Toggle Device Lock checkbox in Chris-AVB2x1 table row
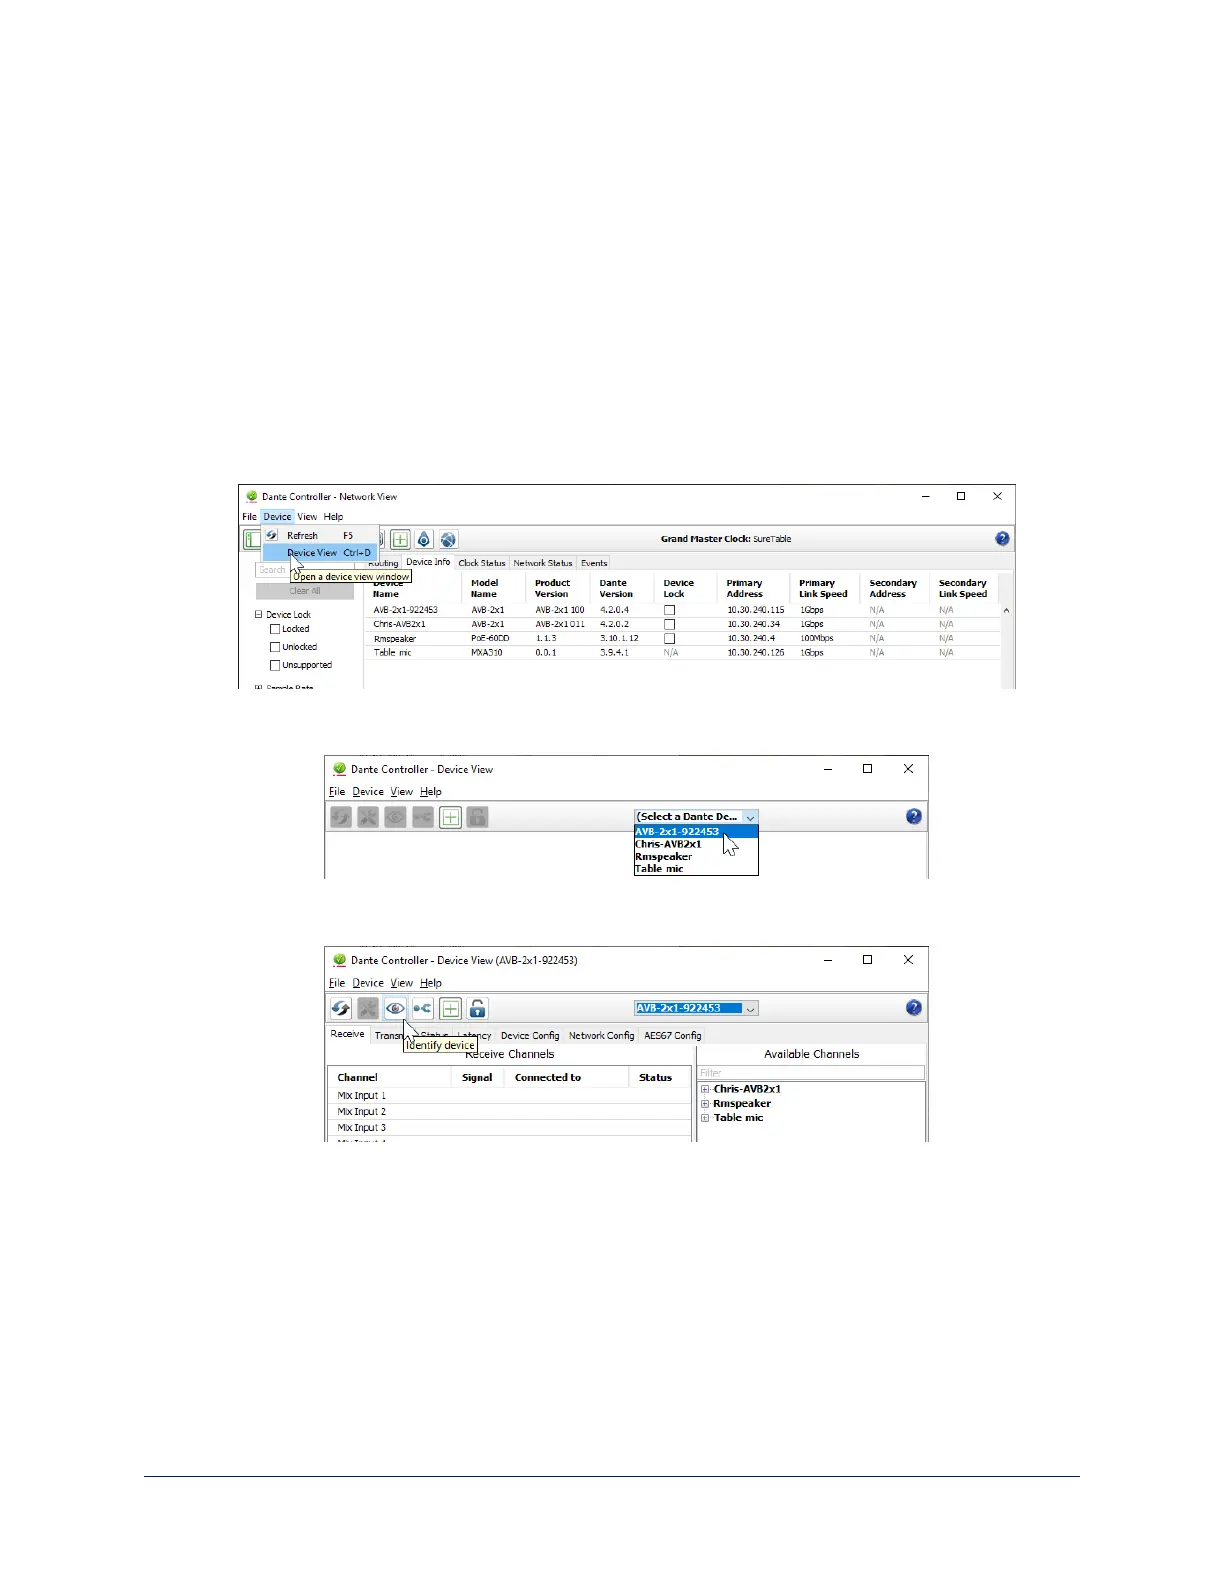The image size is (1224, 1584). [670, 624]
